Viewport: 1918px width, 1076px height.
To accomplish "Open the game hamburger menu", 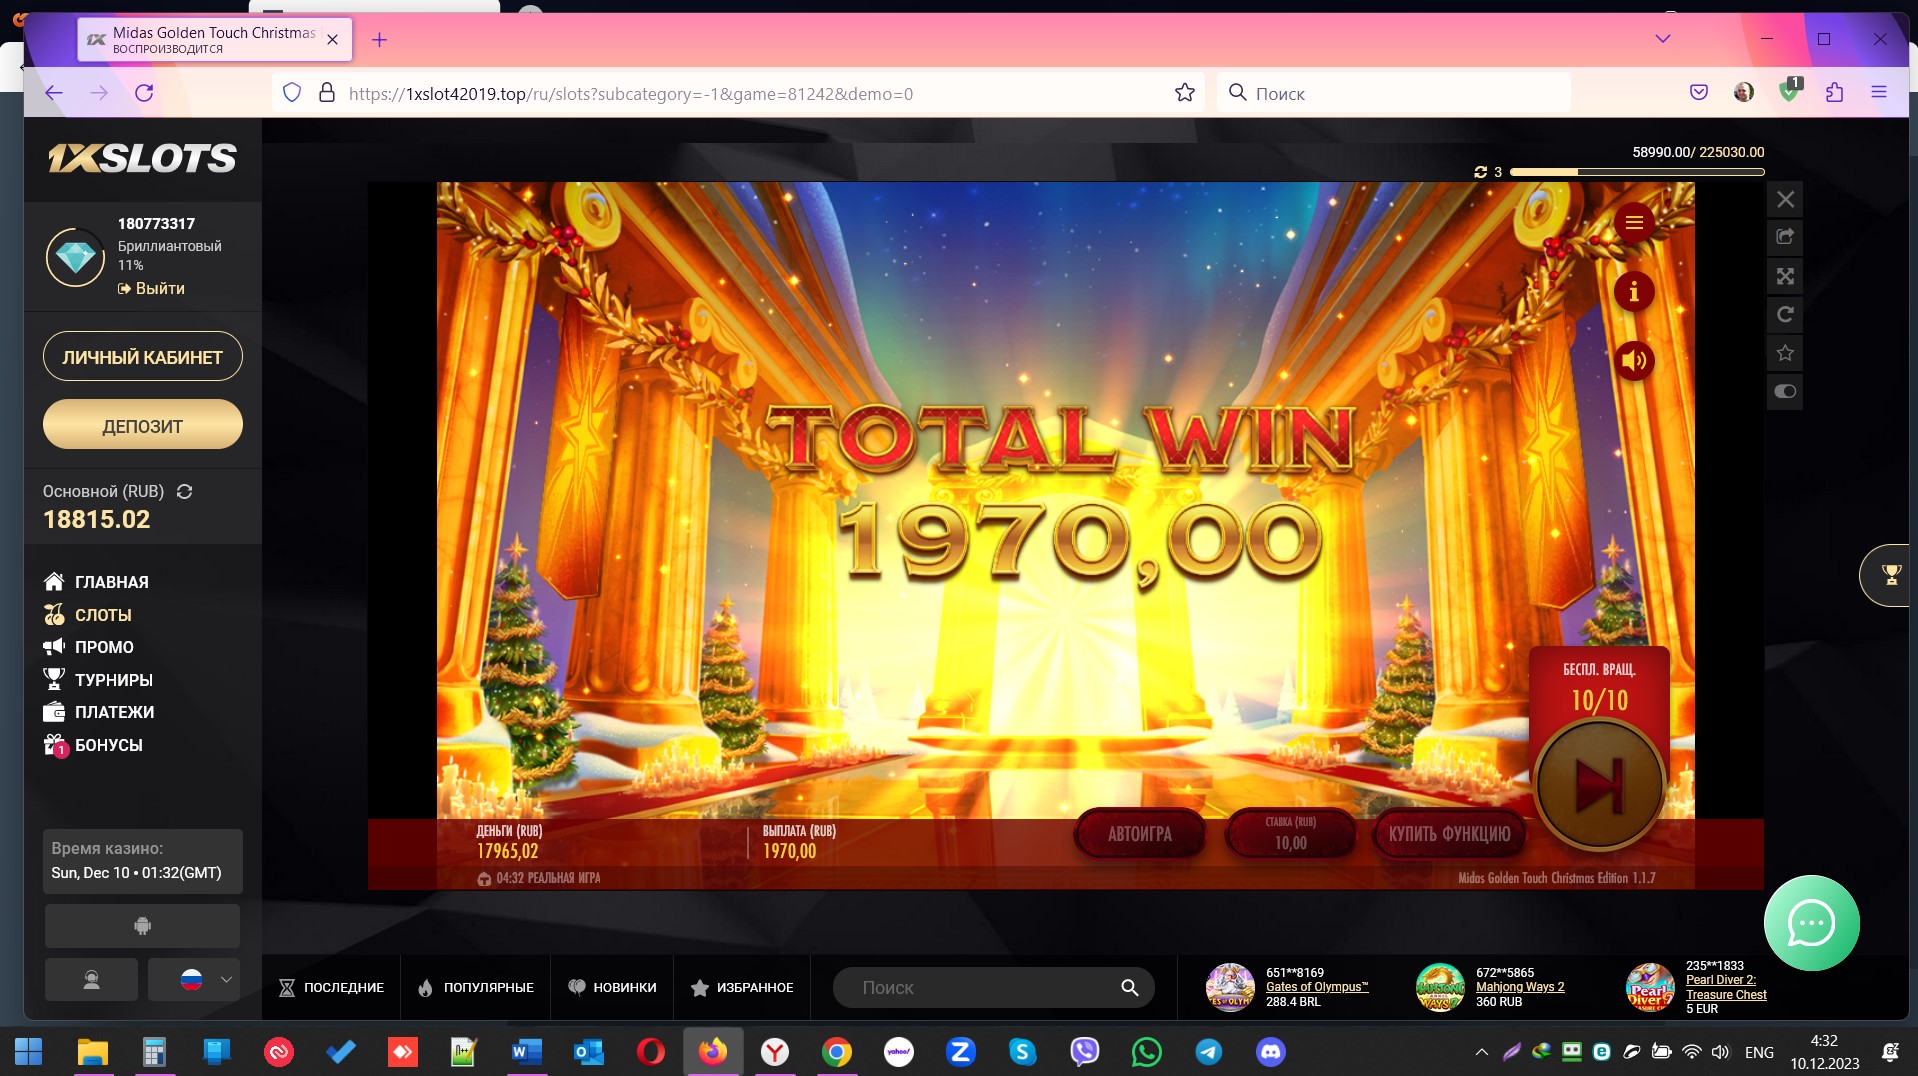I will (x=1634, y=222).
